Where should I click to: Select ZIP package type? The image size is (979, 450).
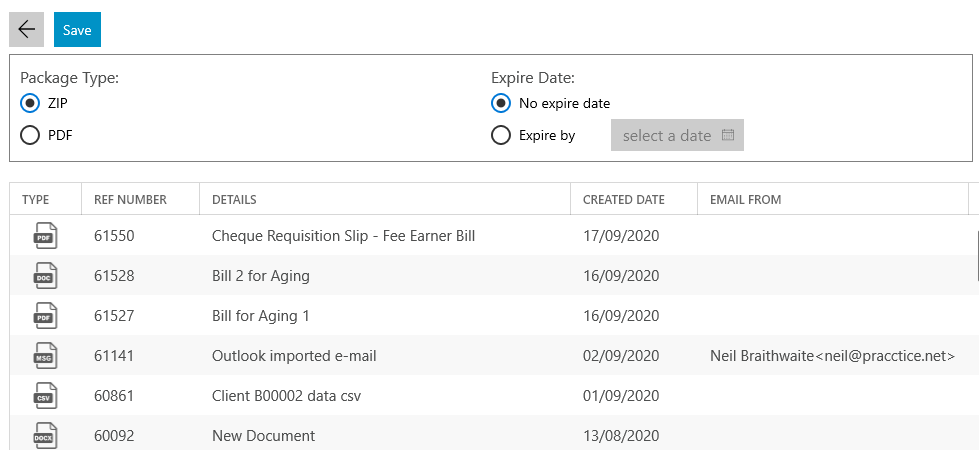tap(30, 103)
